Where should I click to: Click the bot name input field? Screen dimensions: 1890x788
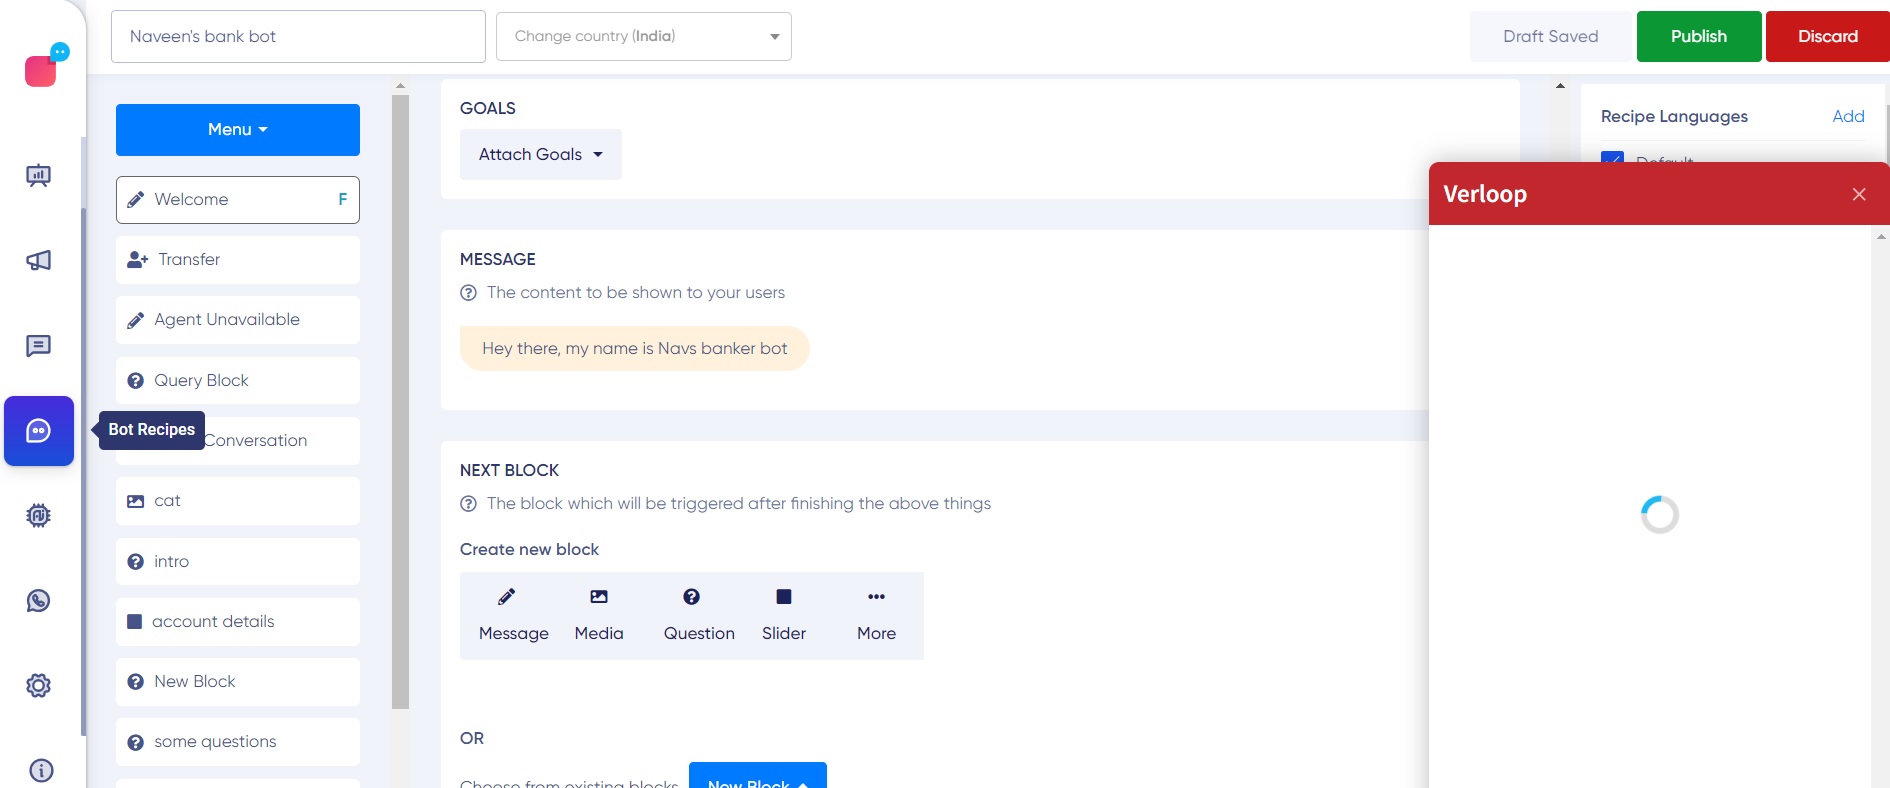[x=298, y=37]
